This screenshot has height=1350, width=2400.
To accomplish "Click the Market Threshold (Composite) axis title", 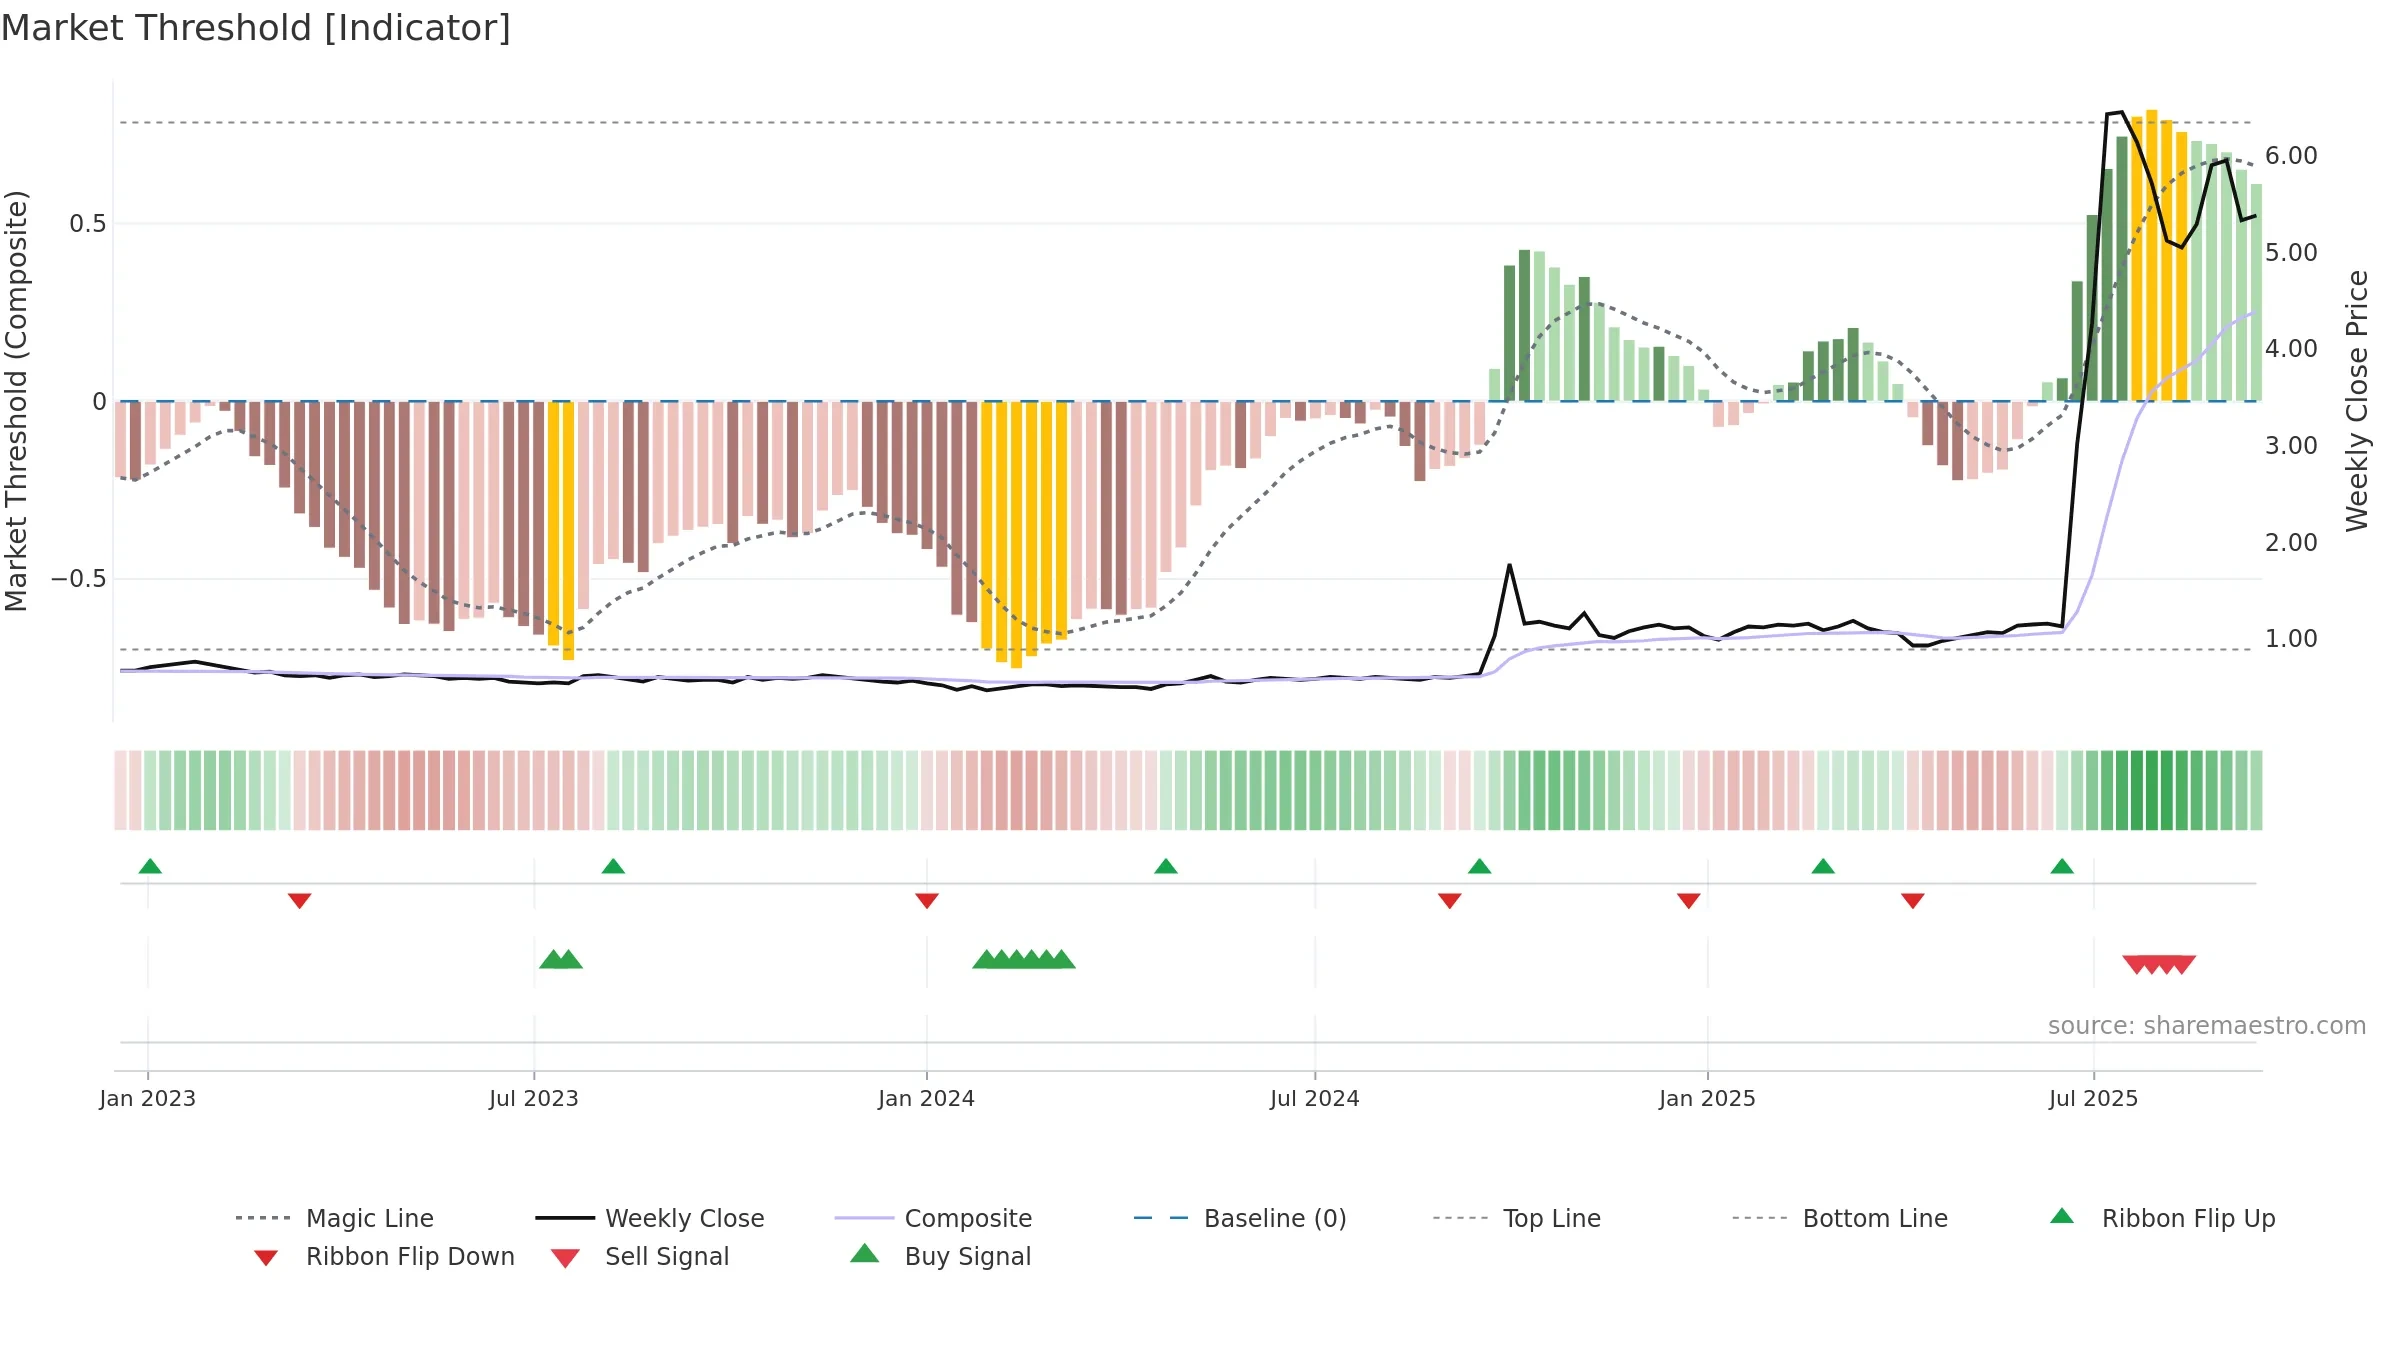I will (16, 400).
